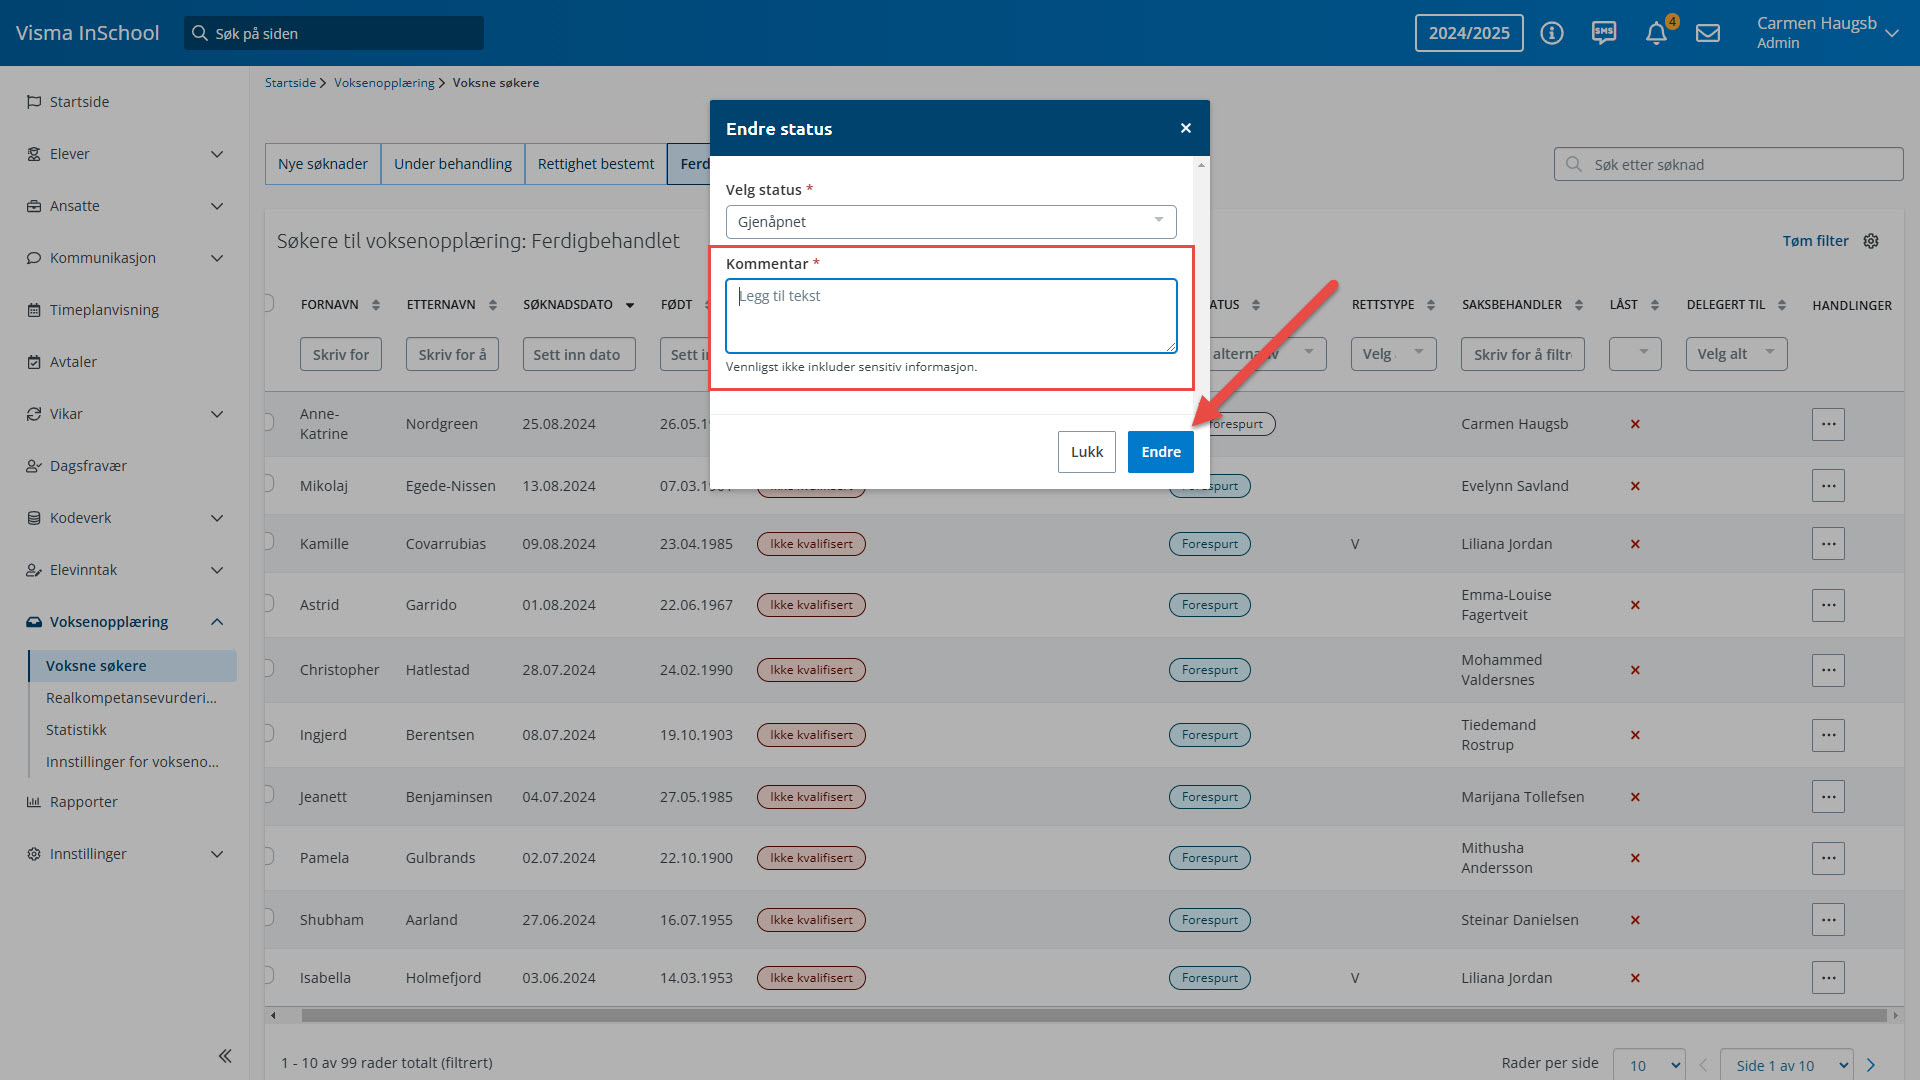
Task: Open the notifications bell
Action: pyautogui.click(x=1656, y=33)
